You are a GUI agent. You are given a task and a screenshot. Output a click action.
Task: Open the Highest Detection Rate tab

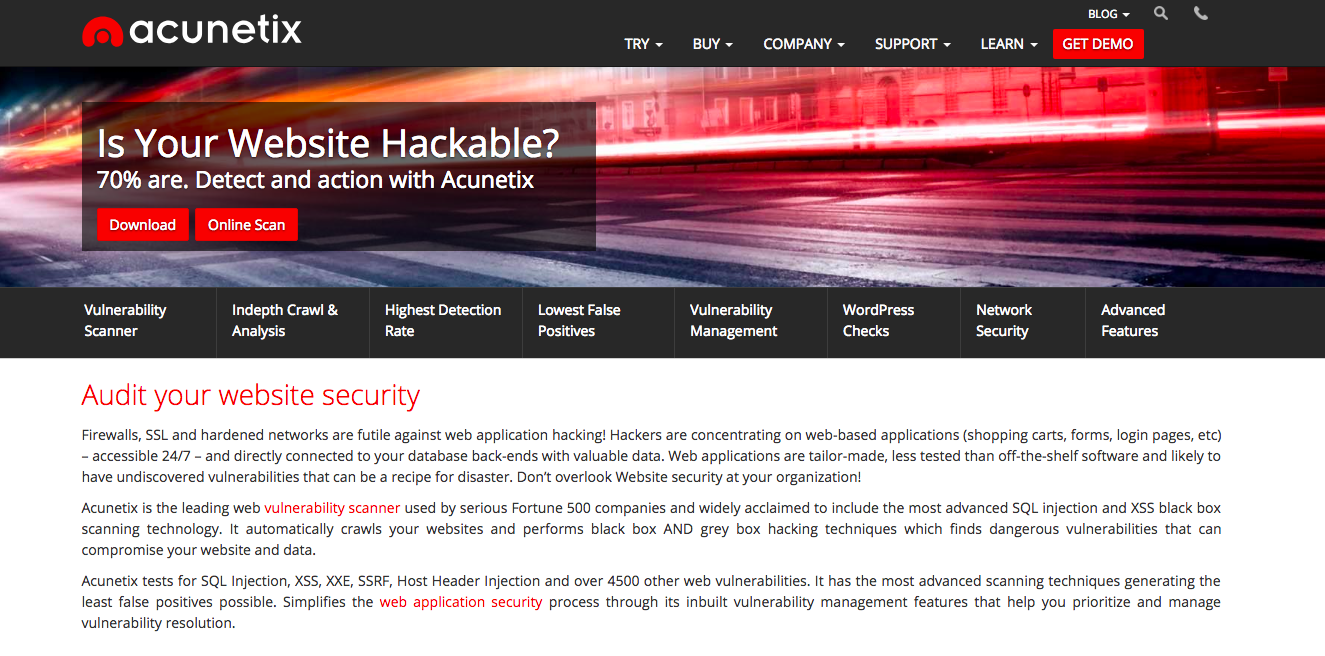coord(443,321)
